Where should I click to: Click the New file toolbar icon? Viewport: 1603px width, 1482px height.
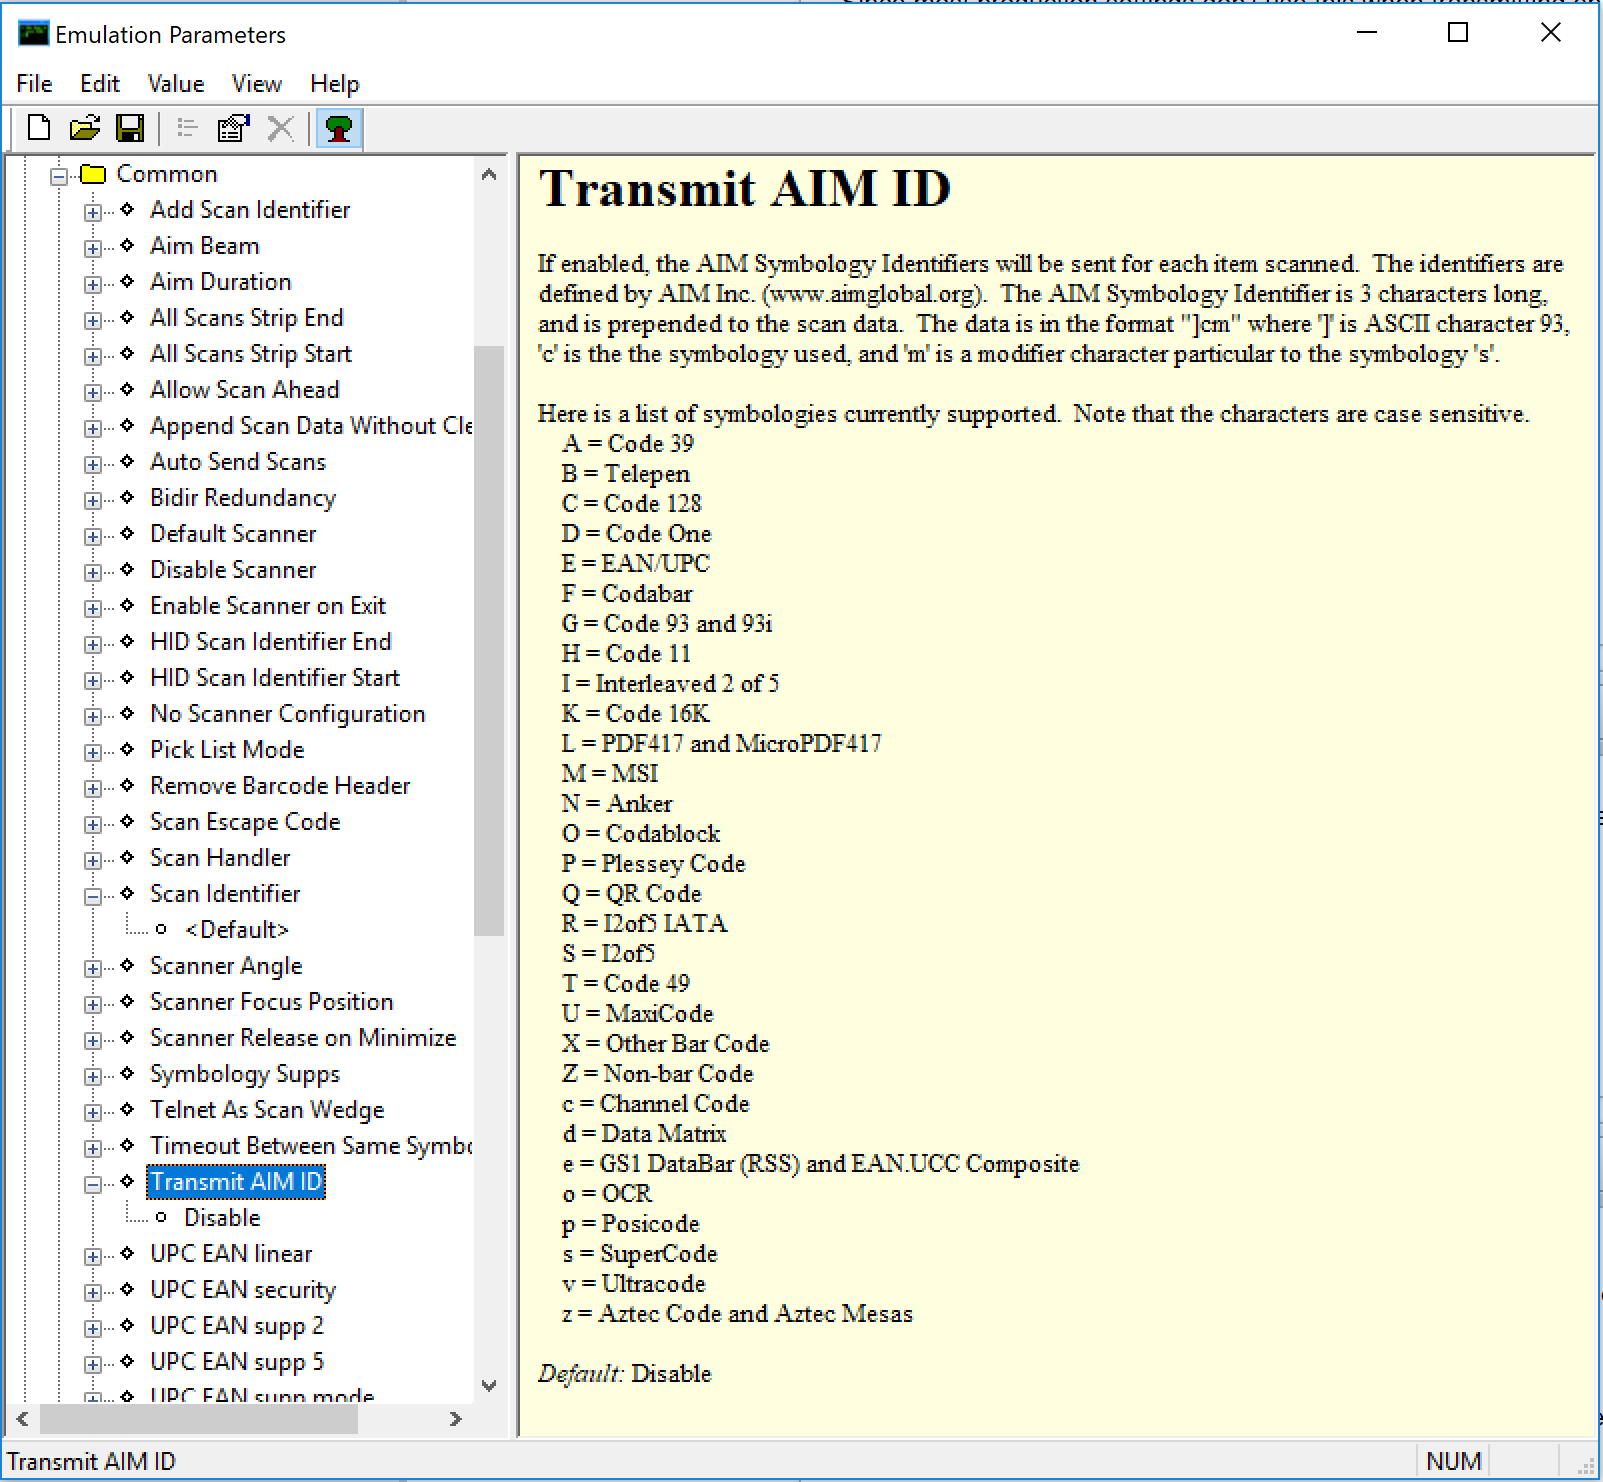tap(39, 128)
